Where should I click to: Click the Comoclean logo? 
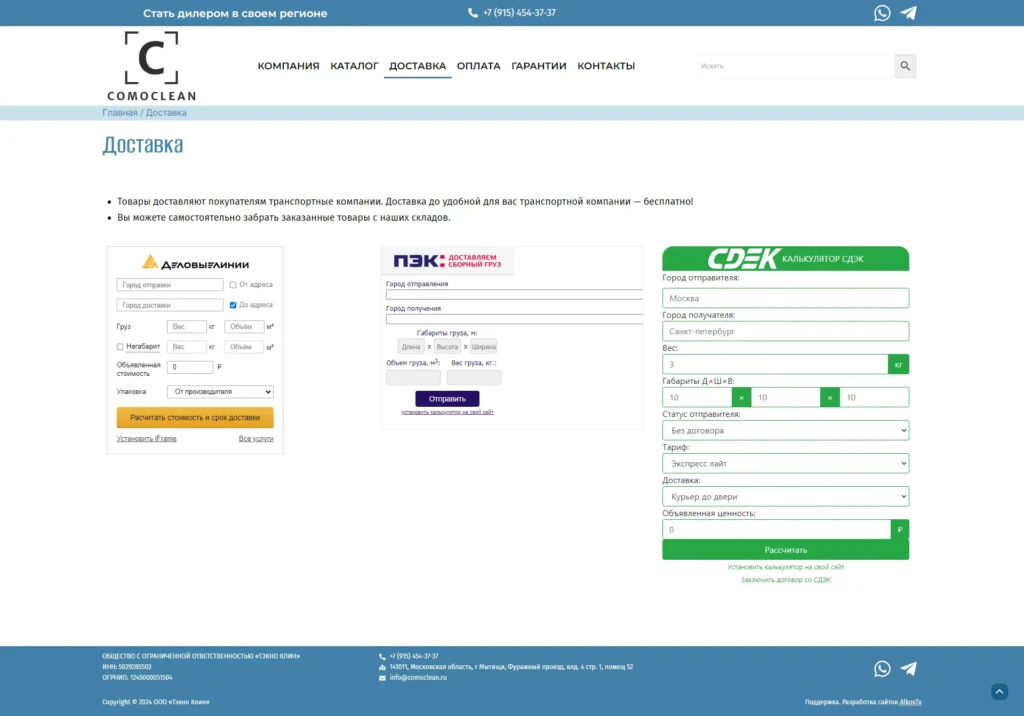click(x=152, y=66)
